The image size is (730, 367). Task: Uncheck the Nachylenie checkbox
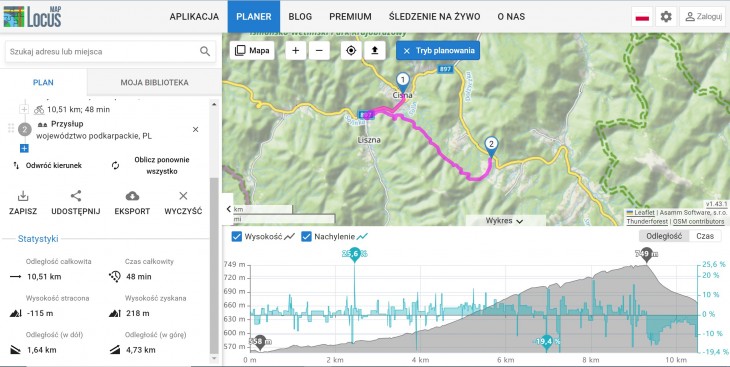coord(306,237)
